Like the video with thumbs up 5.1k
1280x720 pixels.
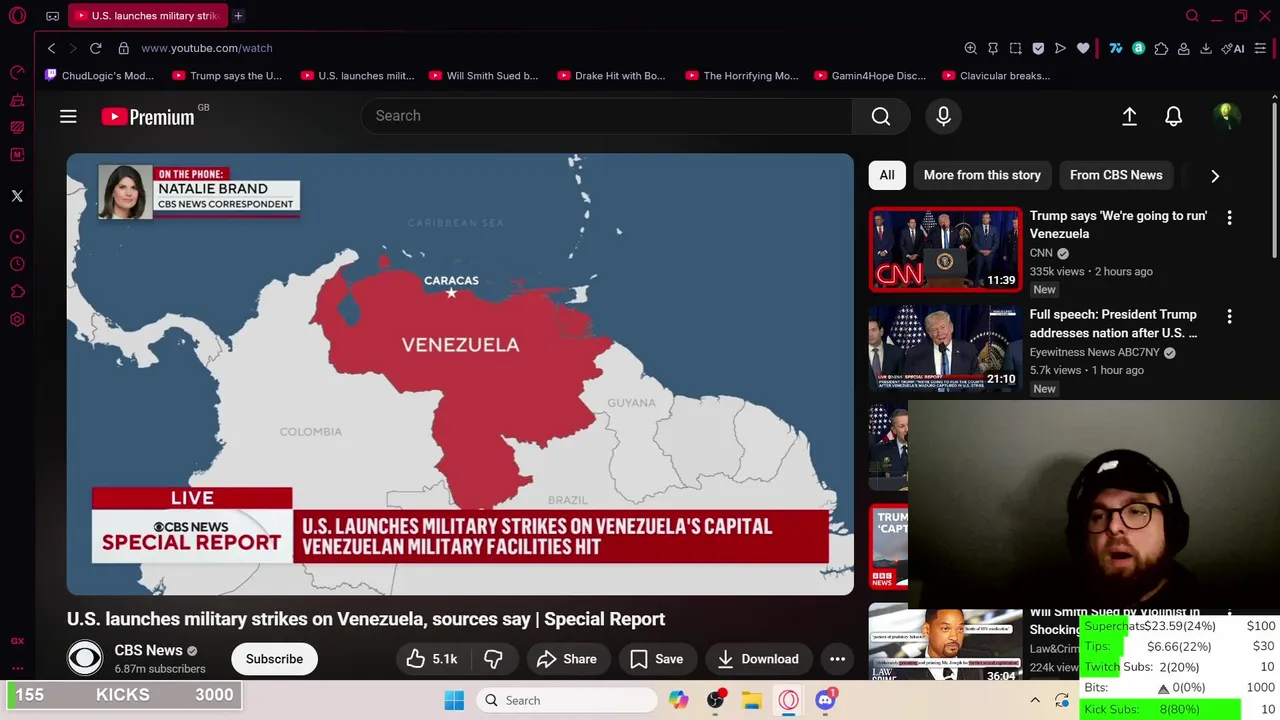coord(432,659)
